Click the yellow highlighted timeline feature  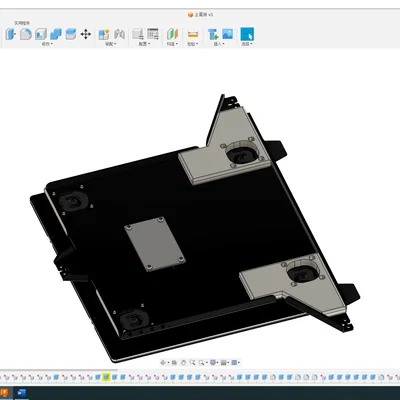click(x=106, y=377)
